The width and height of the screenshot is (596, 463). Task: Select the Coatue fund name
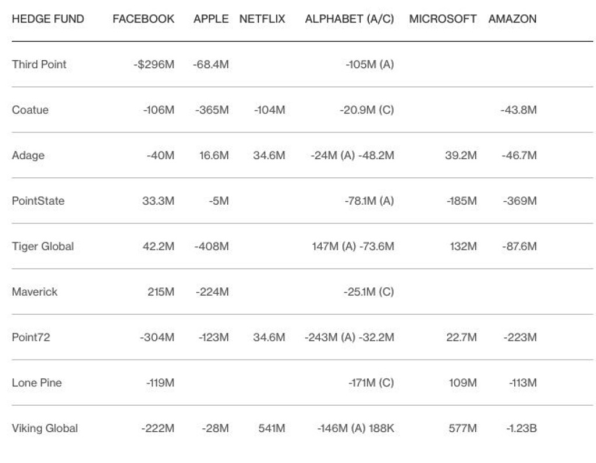(x=30, y=110)
